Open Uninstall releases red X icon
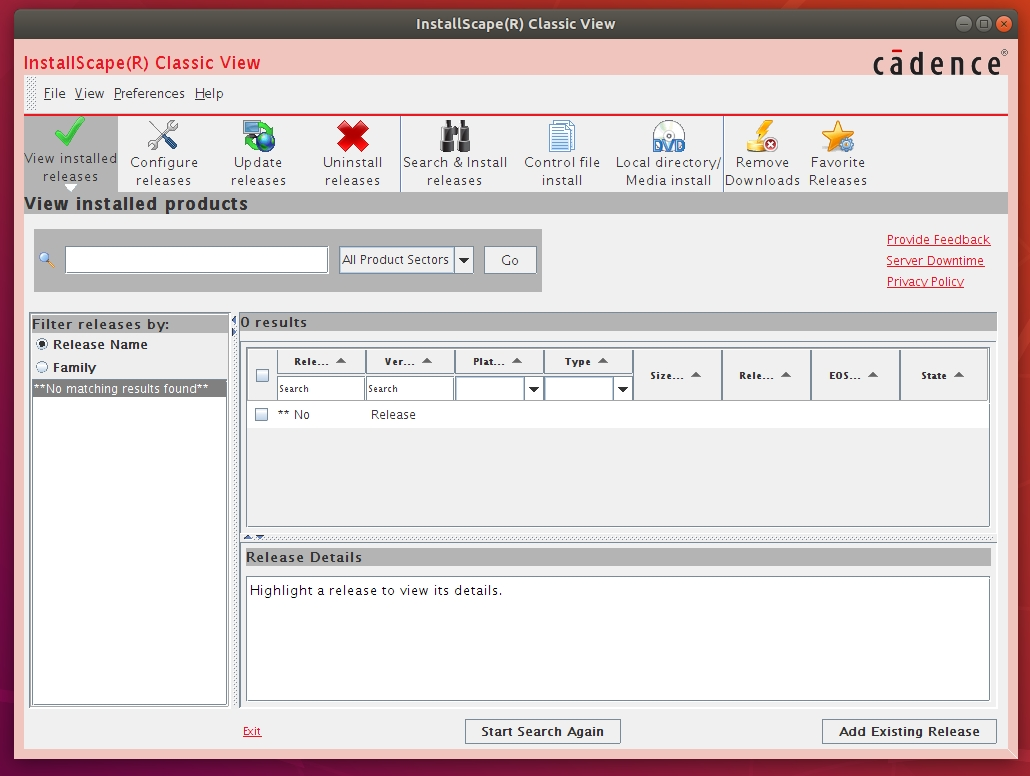 point(353,135)
